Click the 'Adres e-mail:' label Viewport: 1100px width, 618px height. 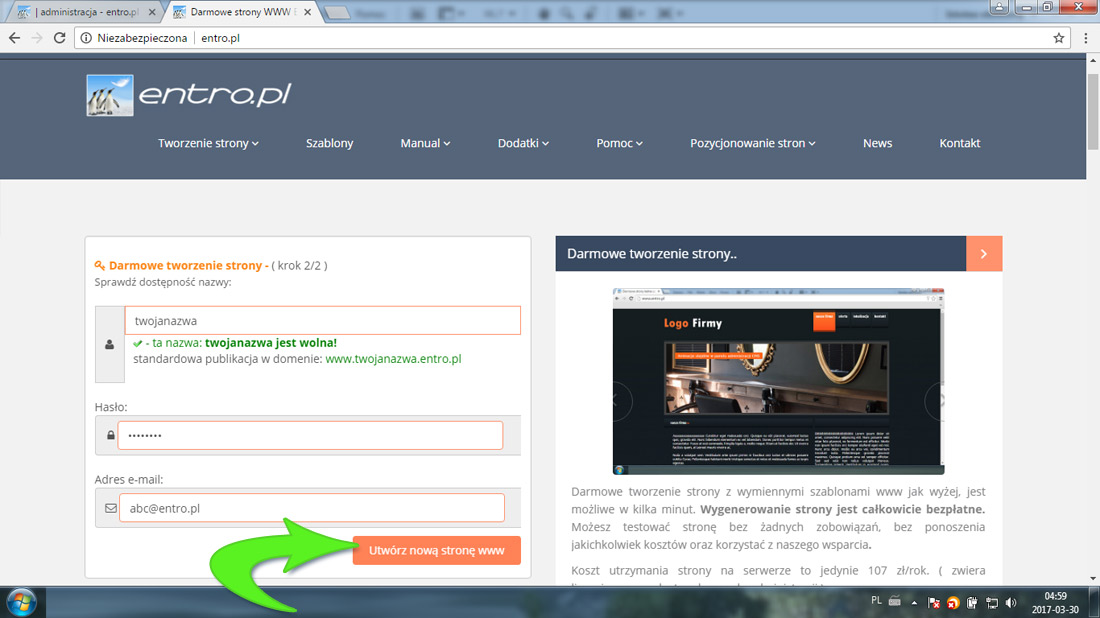tap(129, 480)
